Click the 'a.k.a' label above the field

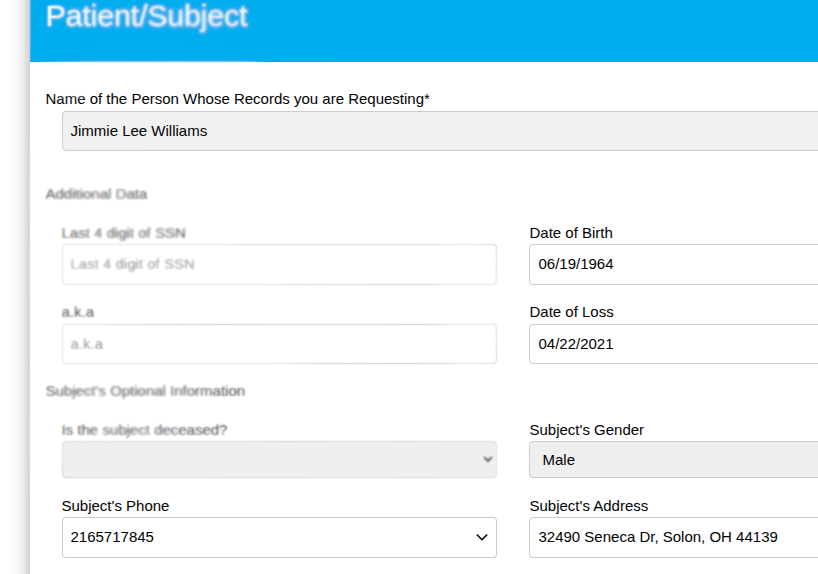pyautogui.click(x=78, y=312)
